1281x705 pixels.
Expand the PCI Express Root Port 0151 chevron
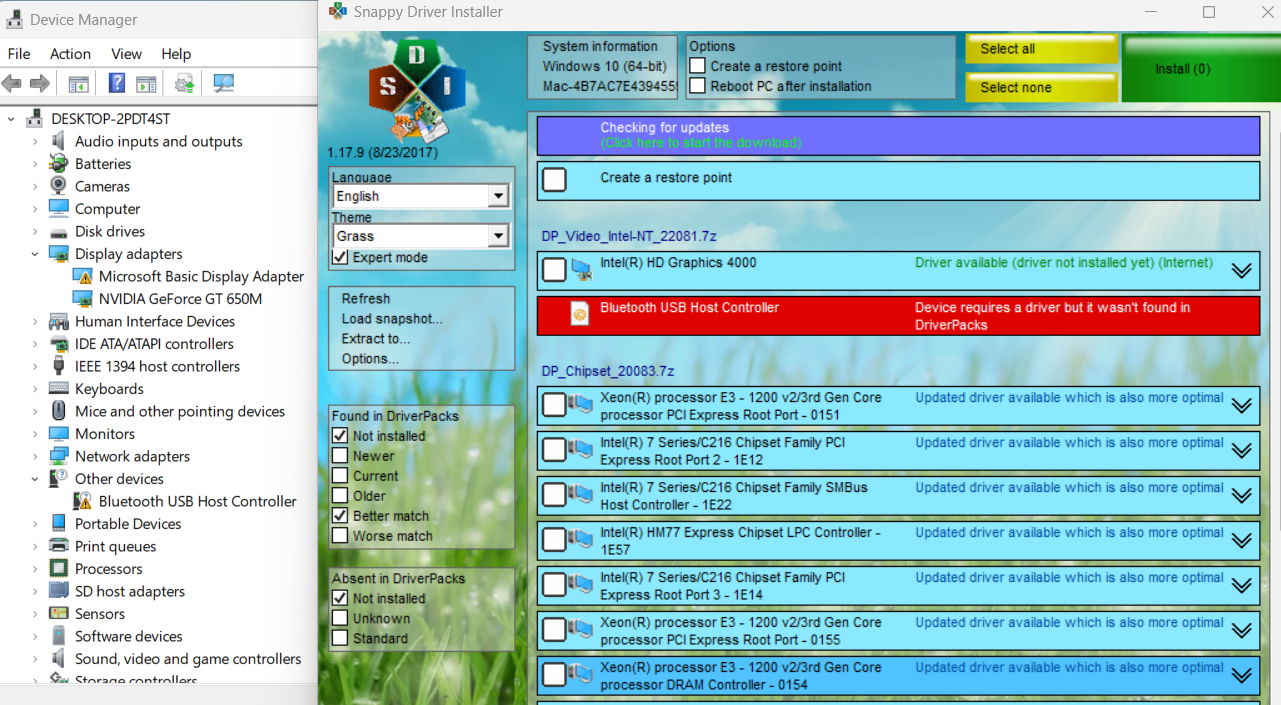[x=1241, y=406]
